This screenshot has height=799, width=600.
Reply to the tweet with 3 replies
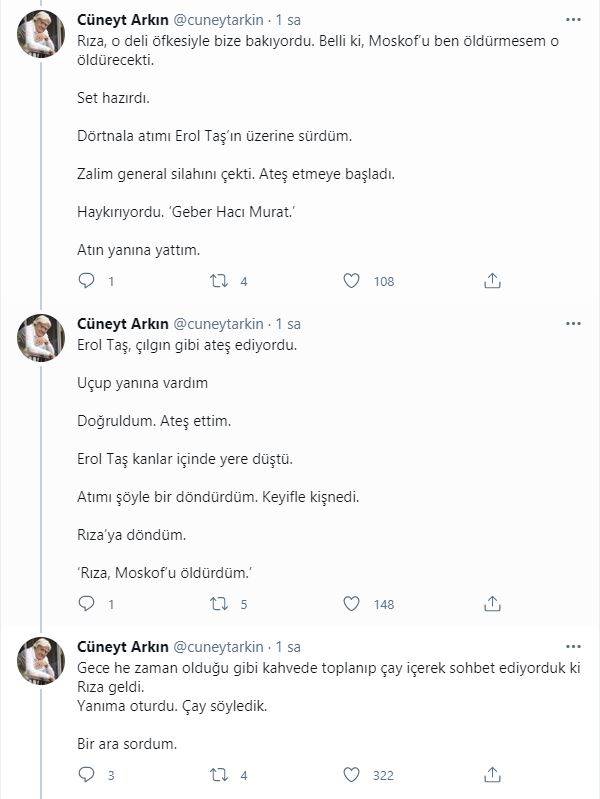87,774
